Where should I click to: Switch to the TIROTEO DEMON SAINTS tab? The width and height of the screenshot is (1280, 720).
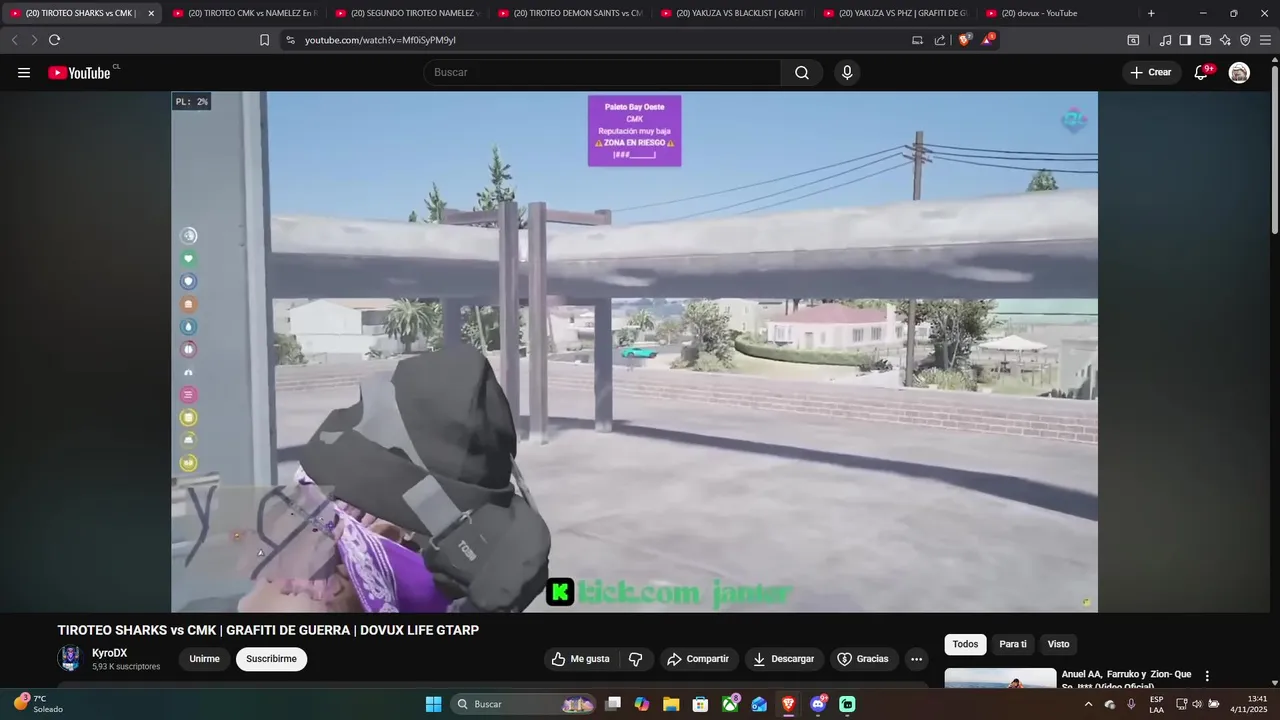570,13
